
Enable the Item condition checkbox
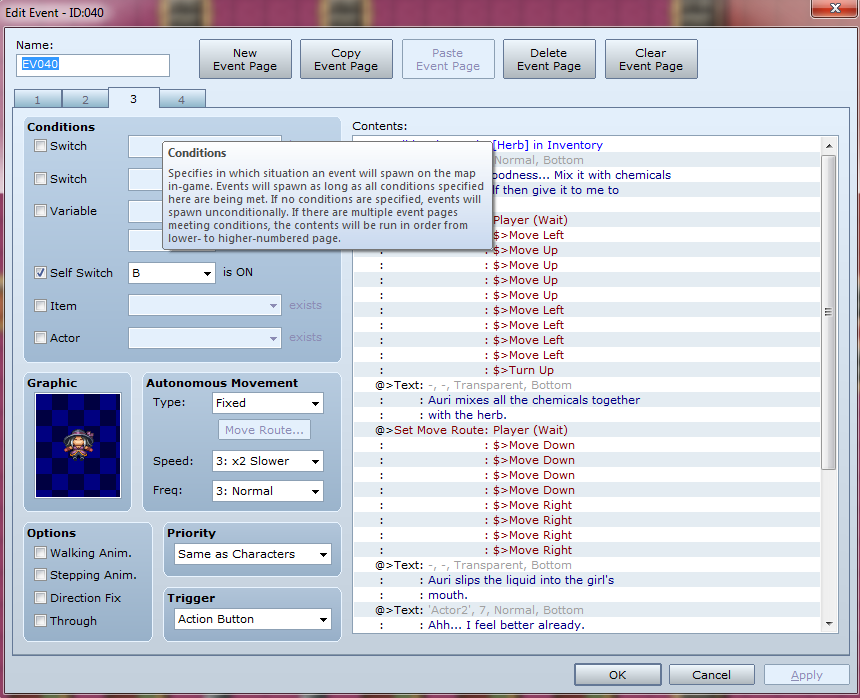[41, 305]
